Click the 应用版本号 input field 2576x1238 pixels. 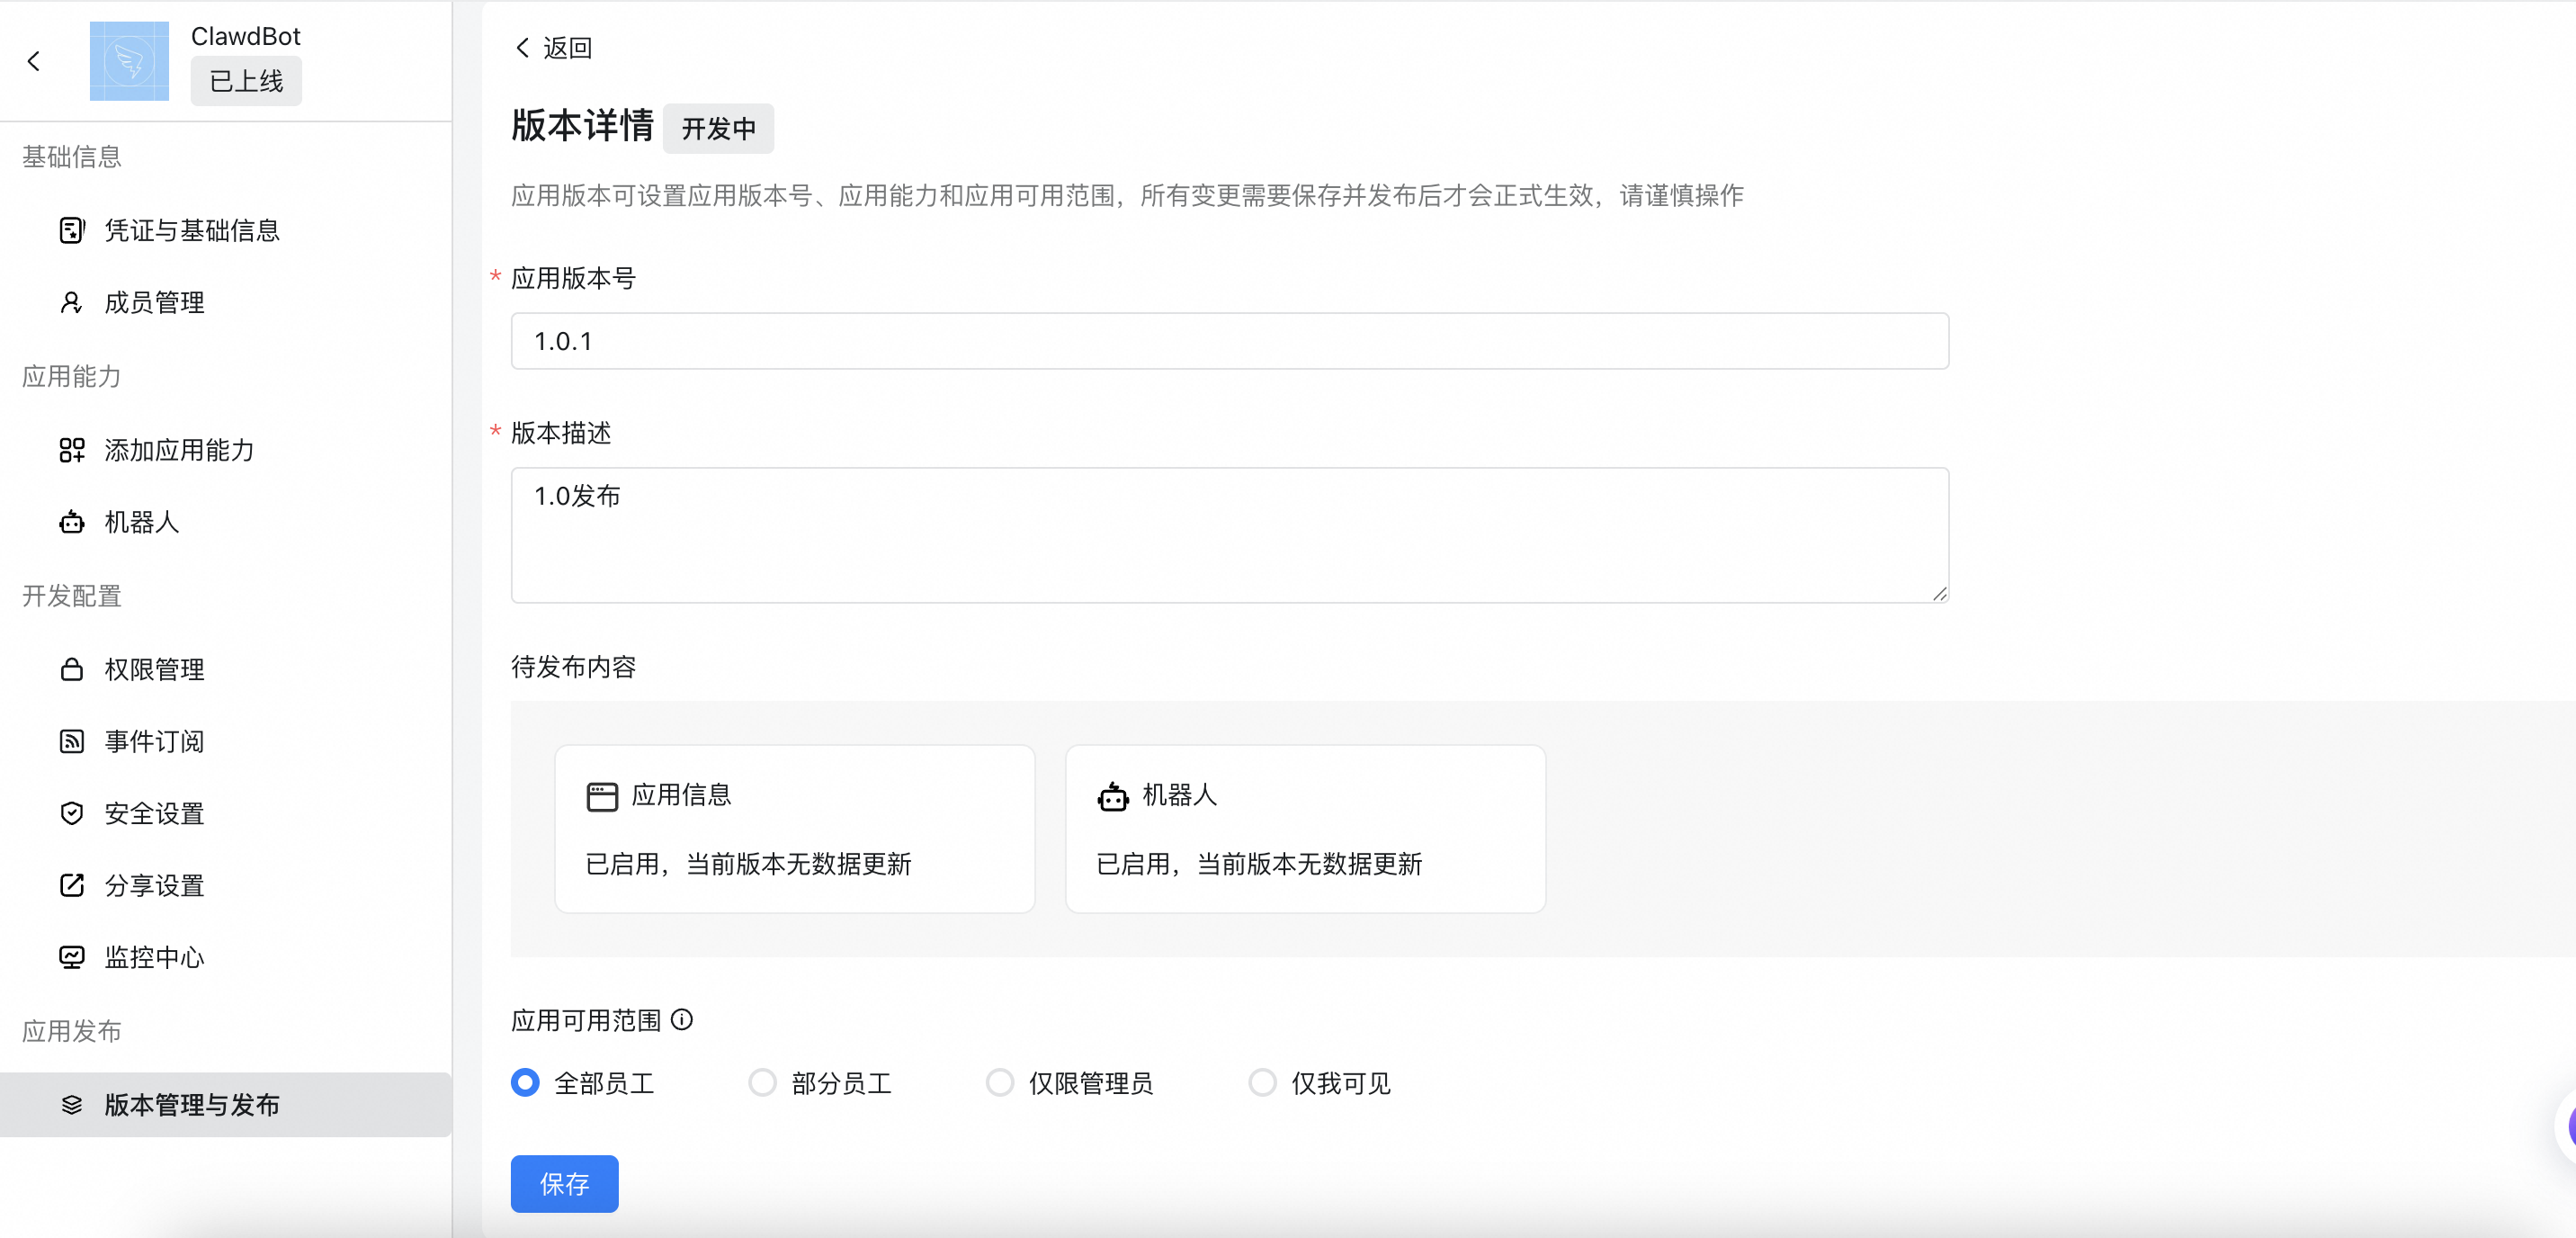click(x=1229, y=341)
